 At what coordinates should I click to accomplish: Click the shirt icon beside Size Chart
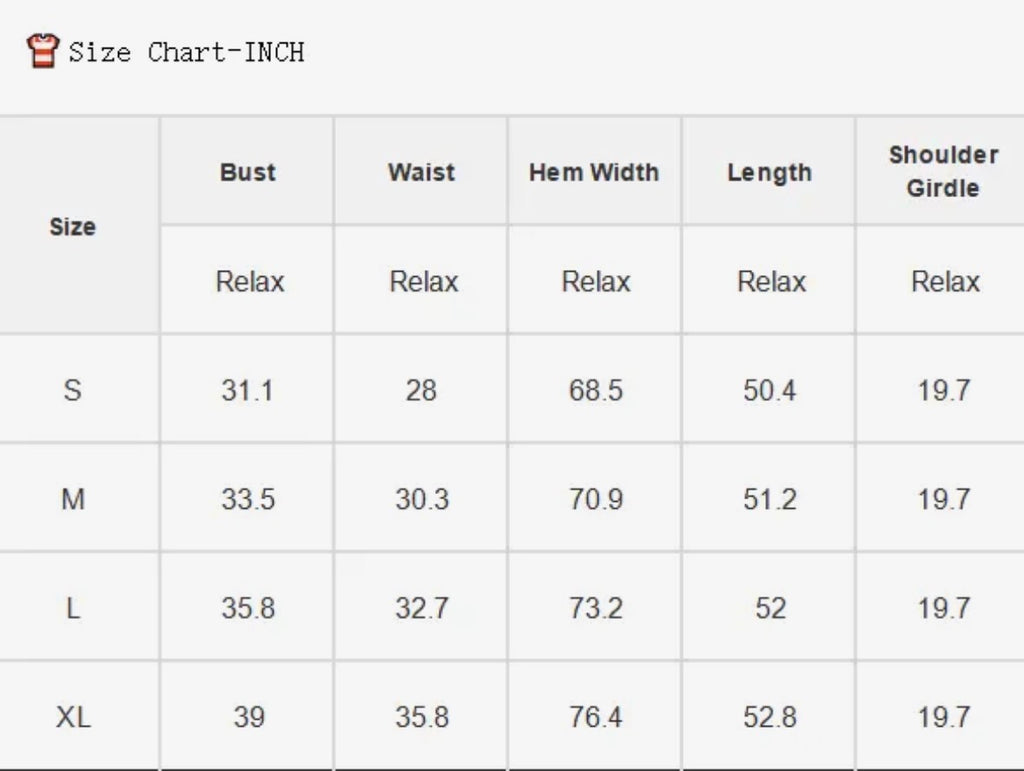[43, 50]
